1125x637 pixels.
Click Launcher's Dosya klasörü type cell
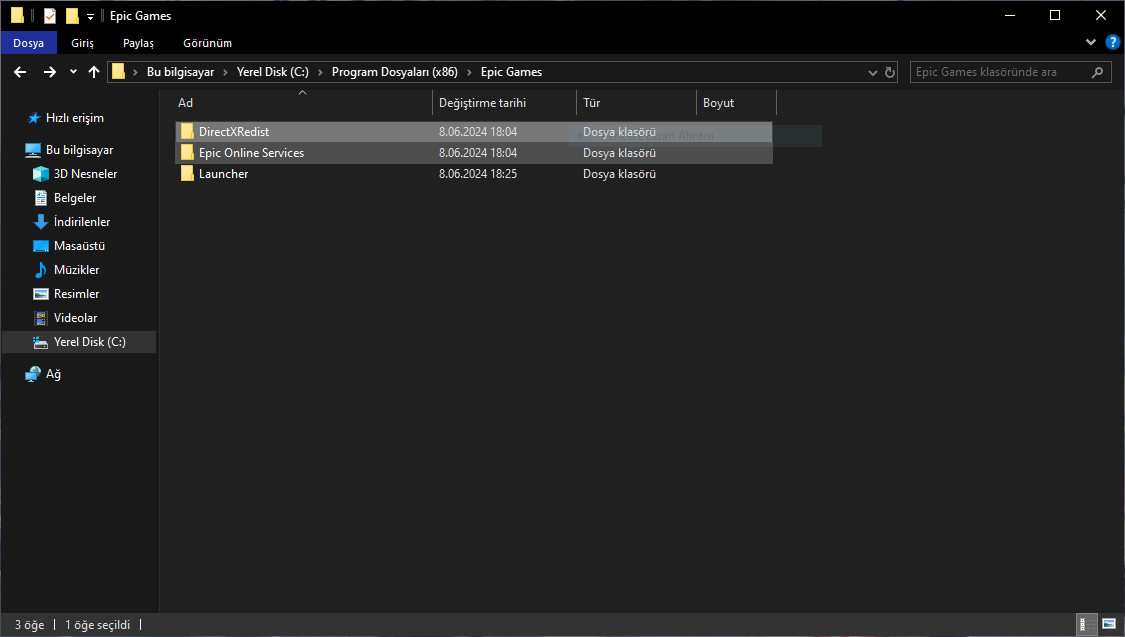point(619,174)
